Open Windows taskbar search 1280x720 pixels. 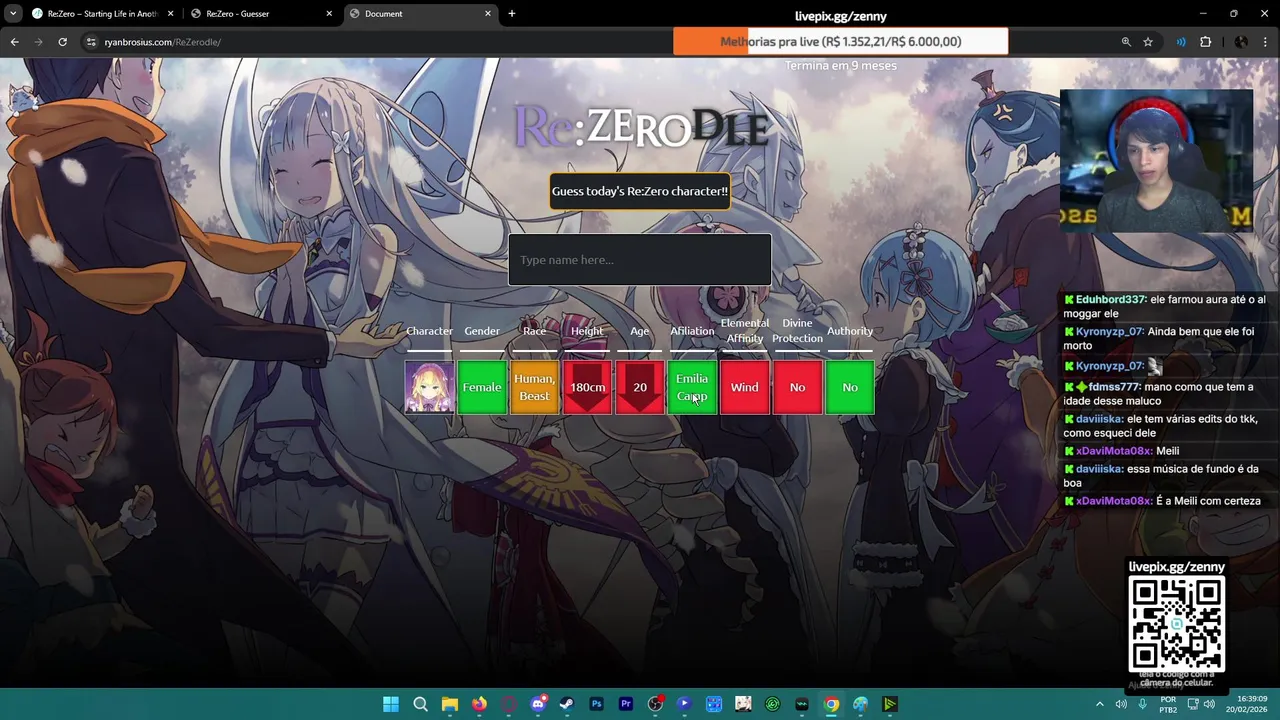(420, 704)
